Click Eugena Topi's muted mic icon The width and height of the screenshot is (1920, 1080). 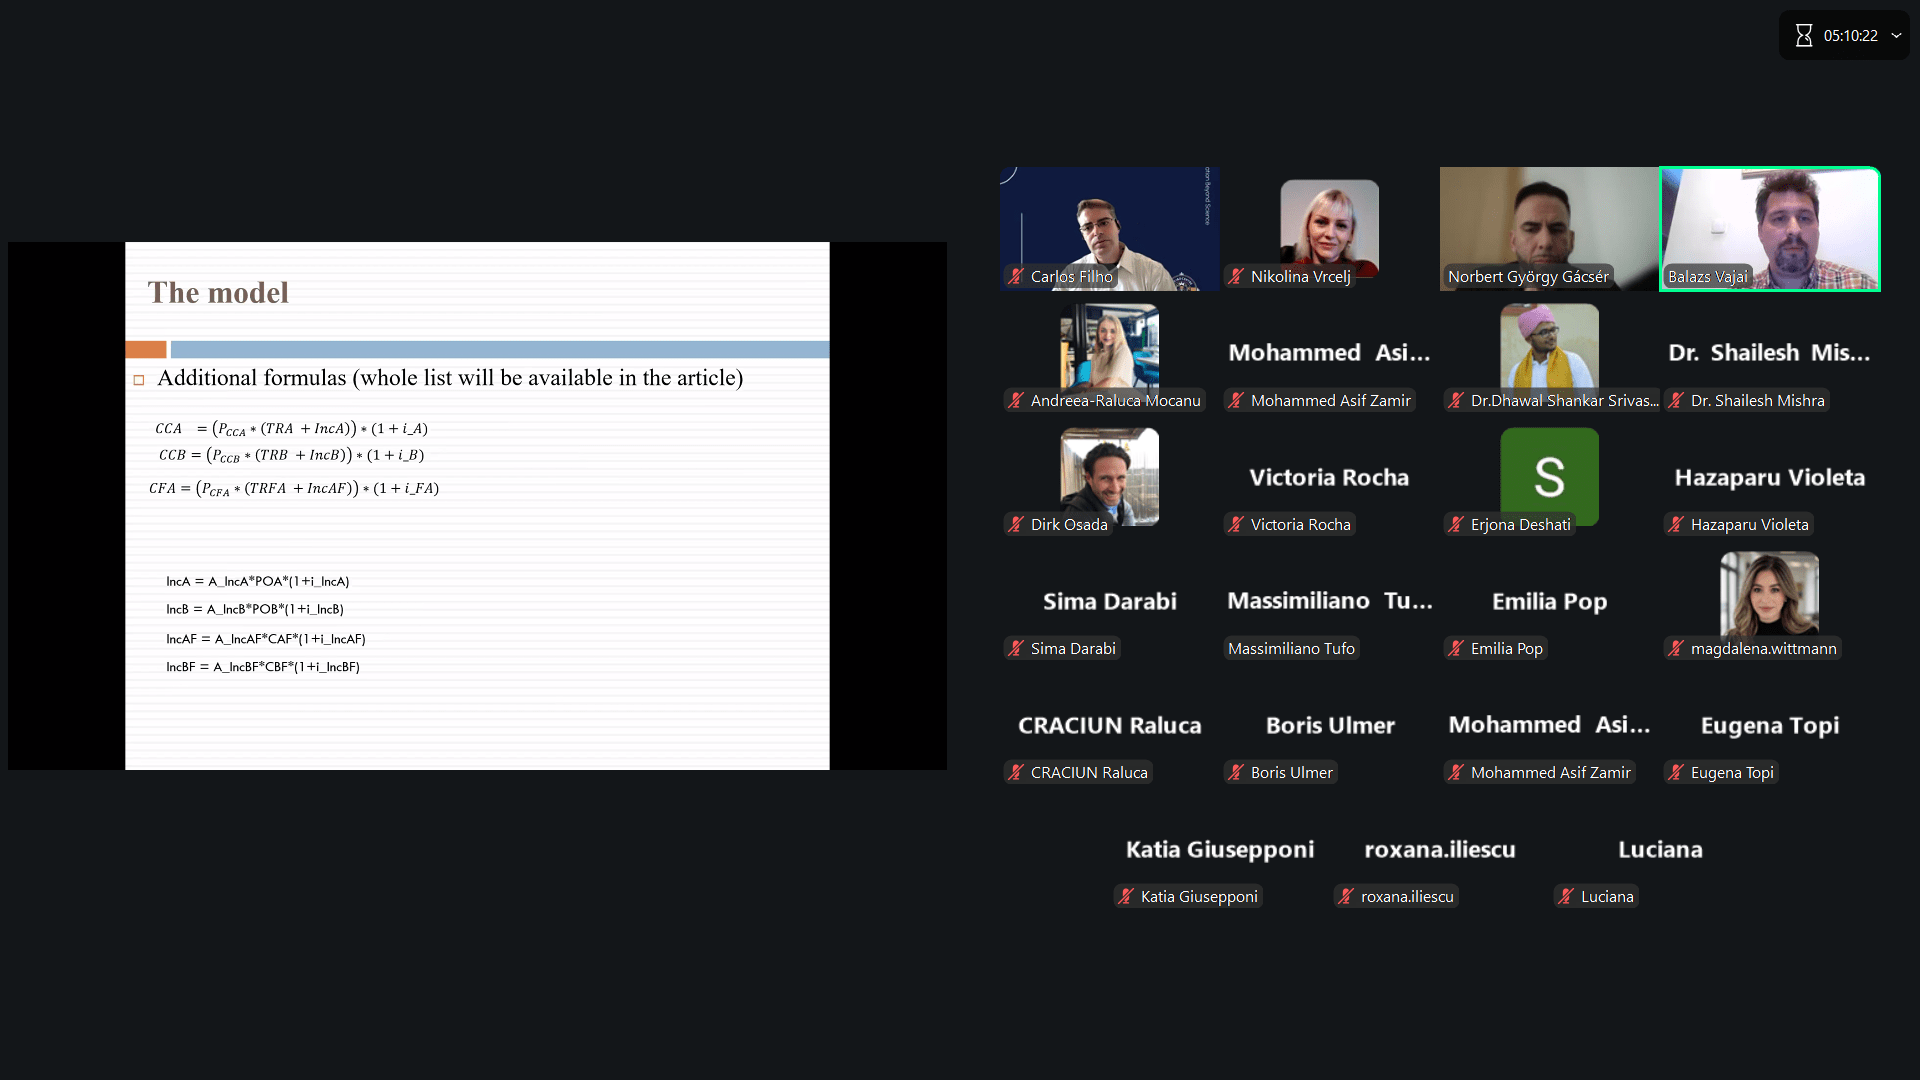pos(1676,773)
